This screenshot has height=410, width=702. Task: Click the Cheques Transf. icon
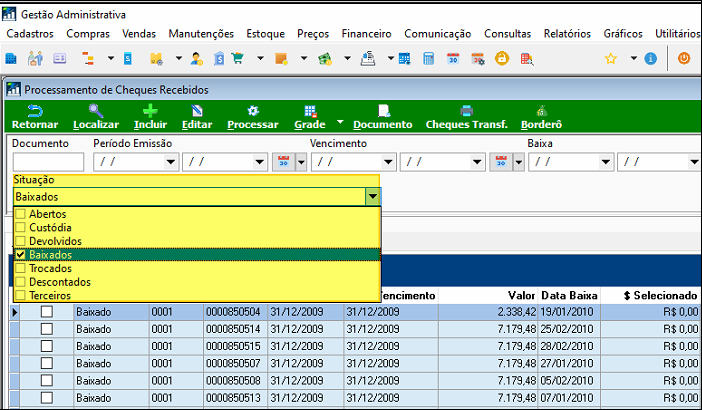(x=466, y=111)
